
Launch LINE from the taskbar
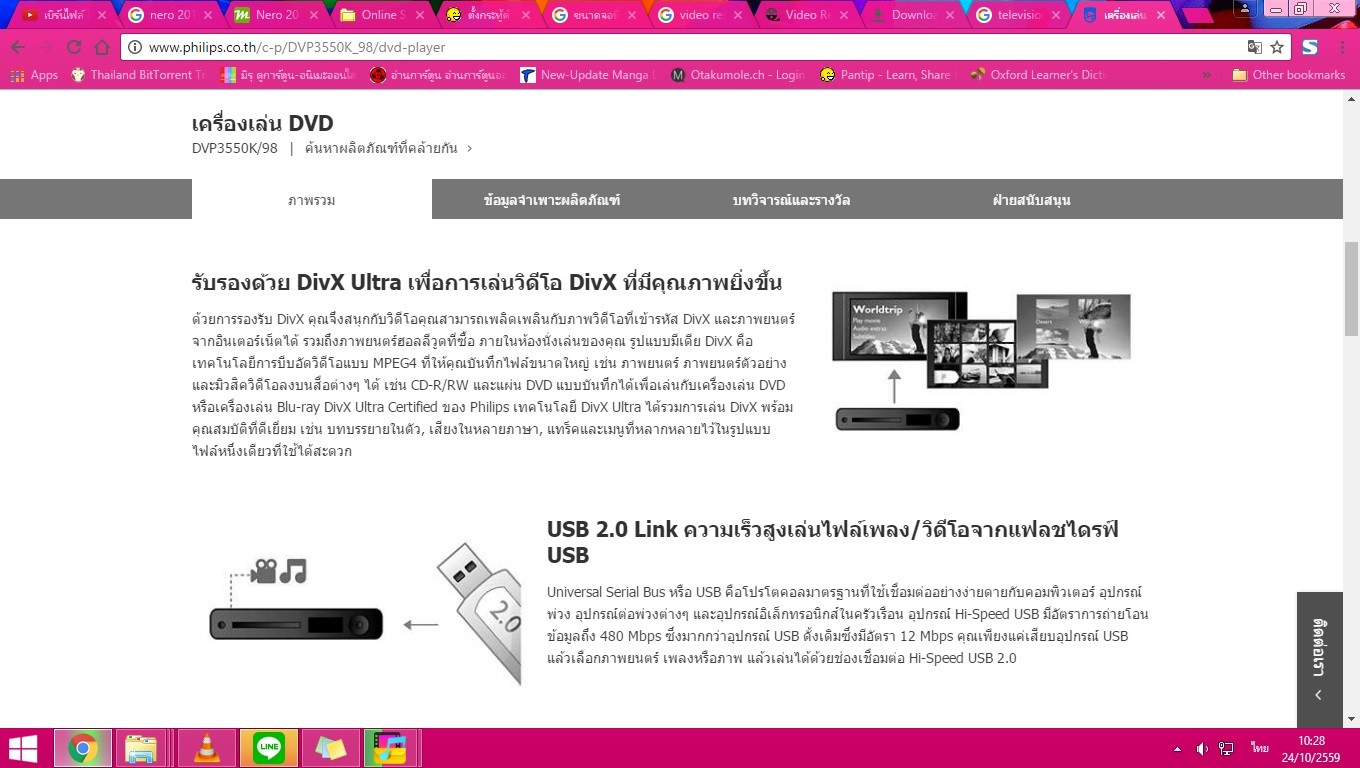pyautogui.click(x=268, y=748)
